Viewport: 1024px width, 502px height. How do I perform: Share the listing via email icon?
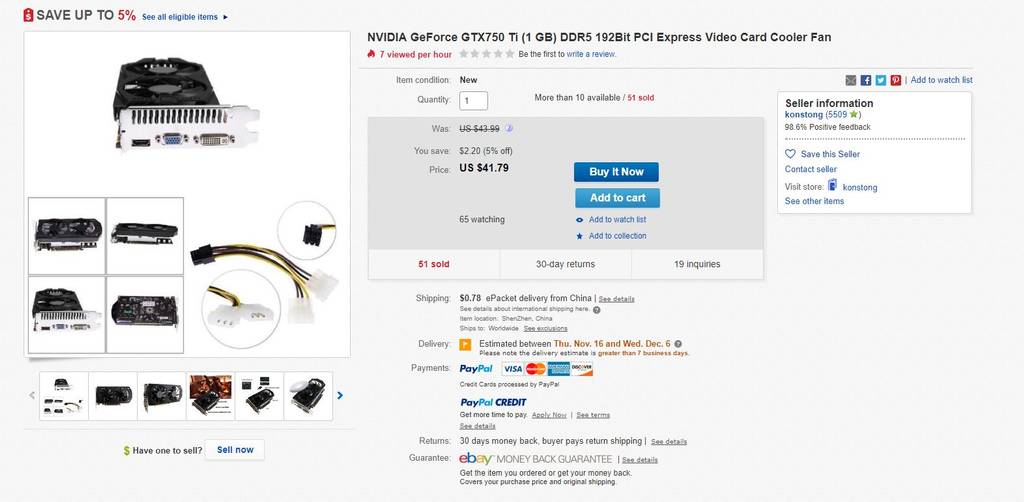coord(851,80)
